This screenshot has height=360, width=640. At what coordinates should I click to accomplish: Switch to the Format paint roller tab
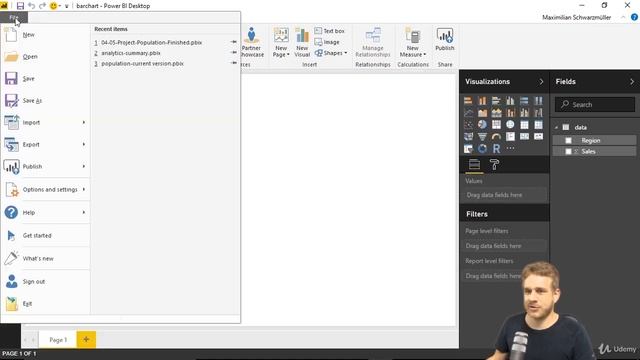point(494,164)
